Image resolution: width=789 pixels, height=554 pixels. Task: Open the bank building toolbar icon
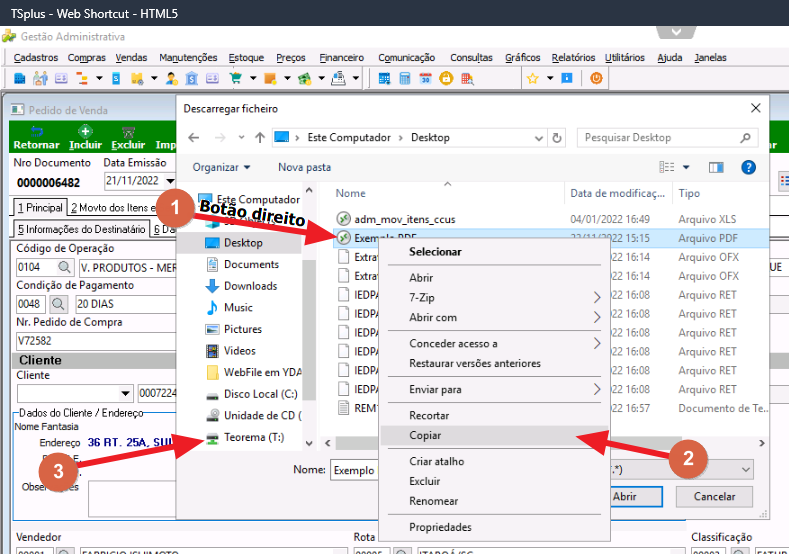point(192,78)
